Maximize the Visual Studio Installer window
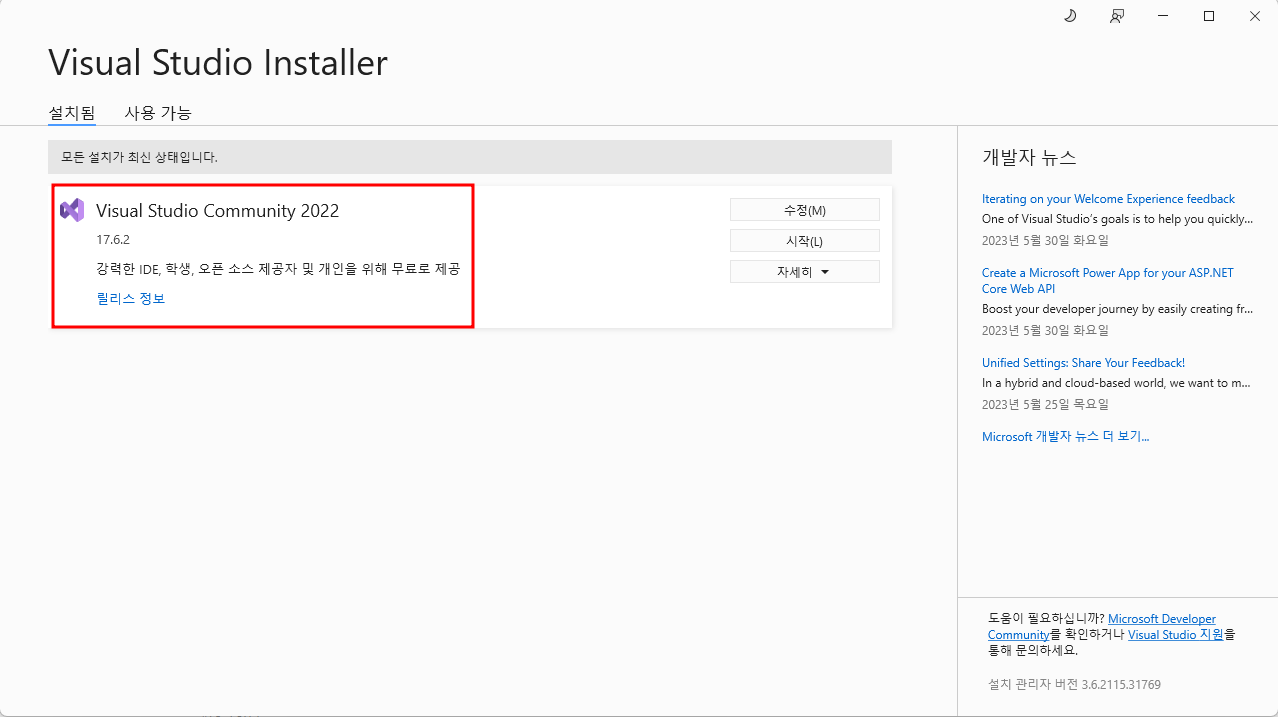This screenshot has width=1278, height=717. (1209, 16)
